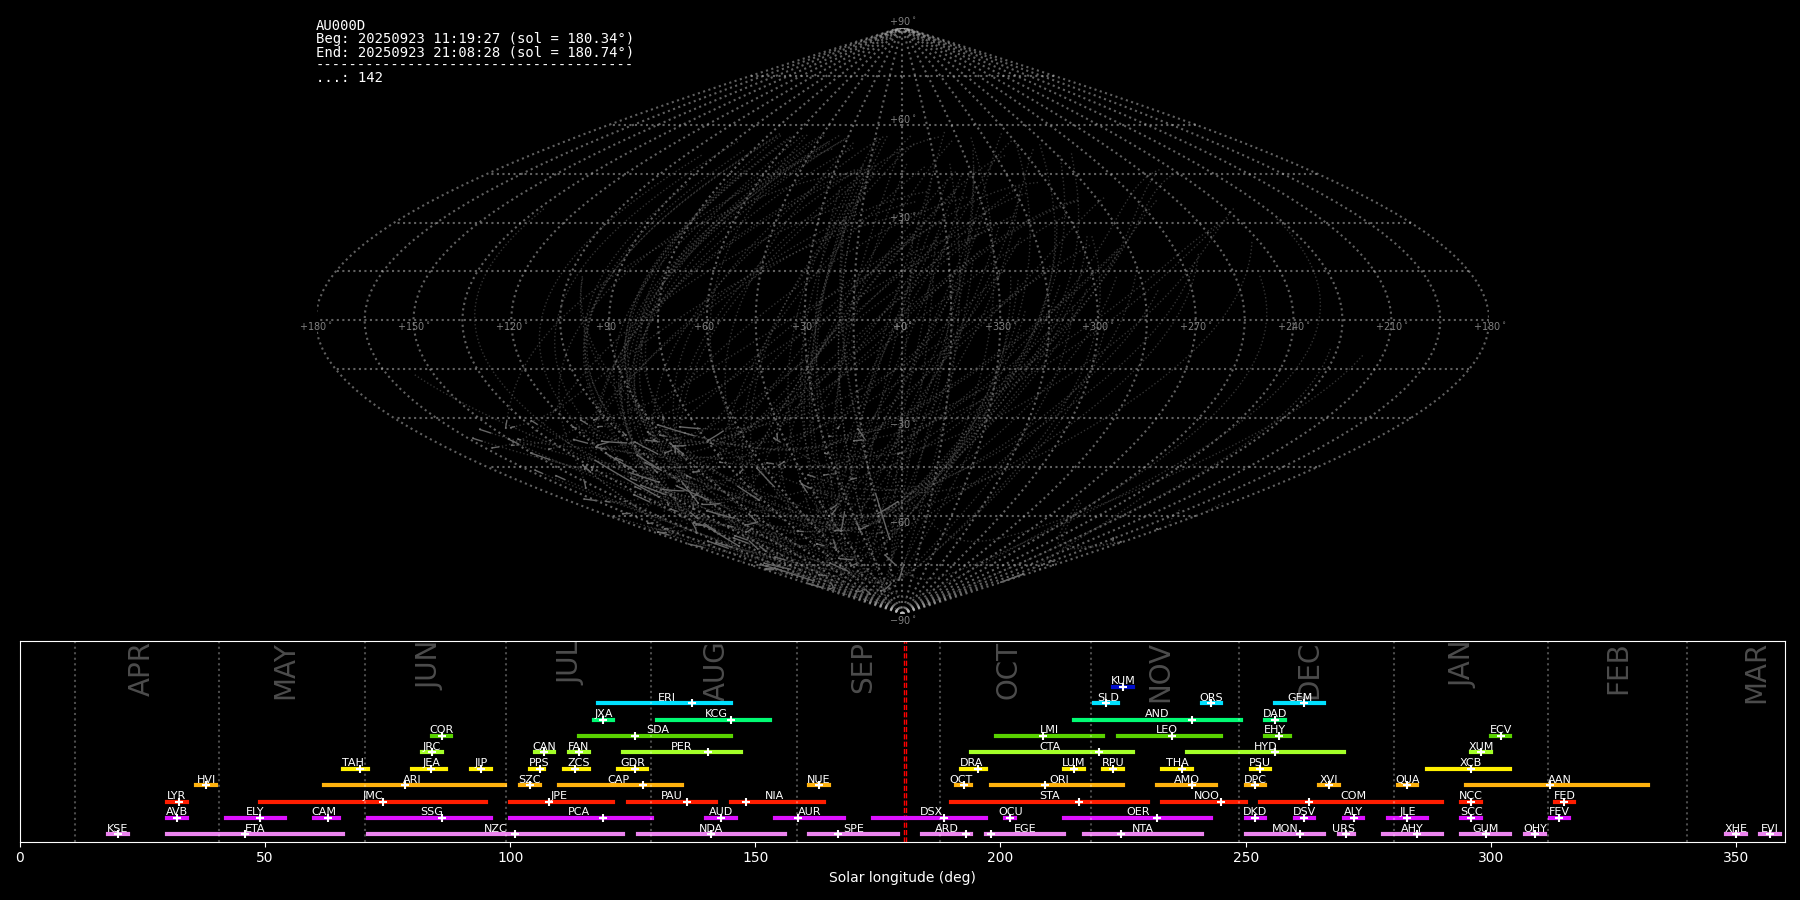Click the STA red bar
Image resolution: width=1800 pixels, height=900 pixels.
(x=1049, y=802)
